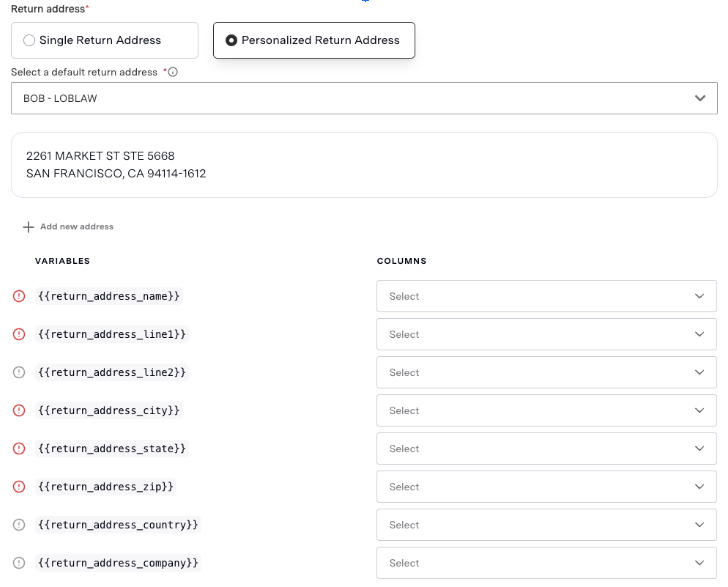Open the column select for return_address_zip
728x587 pixels.
546,487
